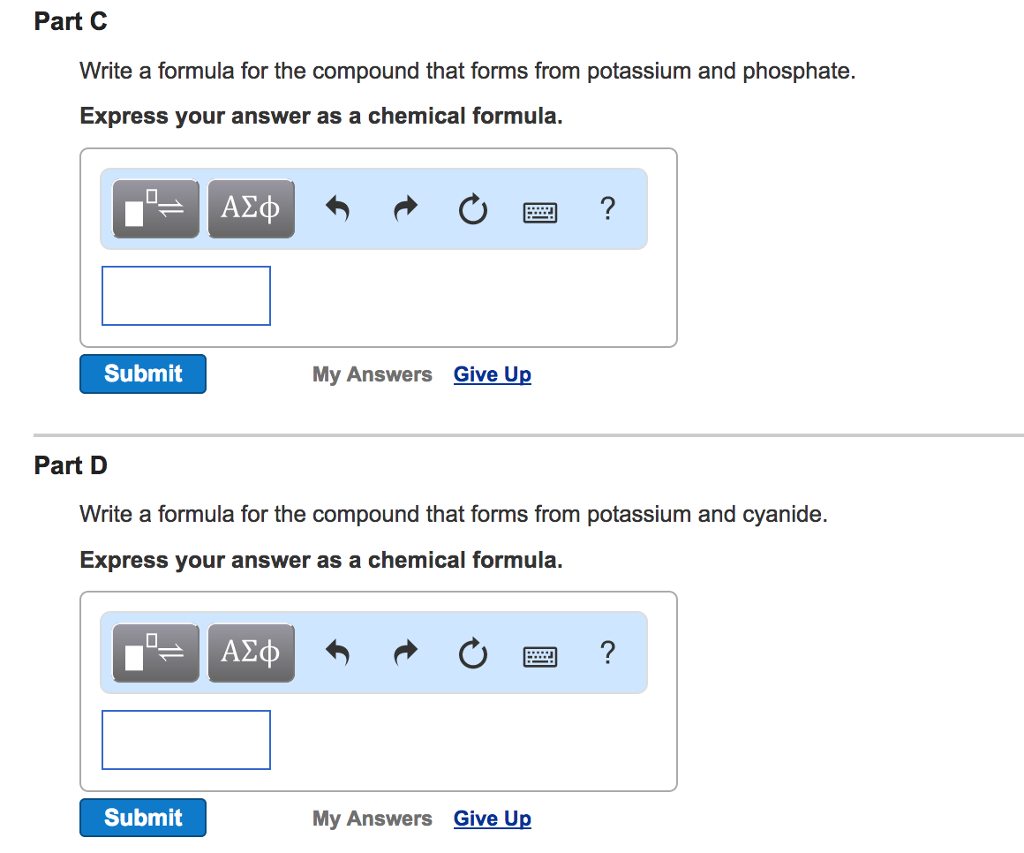Open the keyboard shortcuts icon in Part C
This screenshot has height=853, width=1024.
(539, 211)
